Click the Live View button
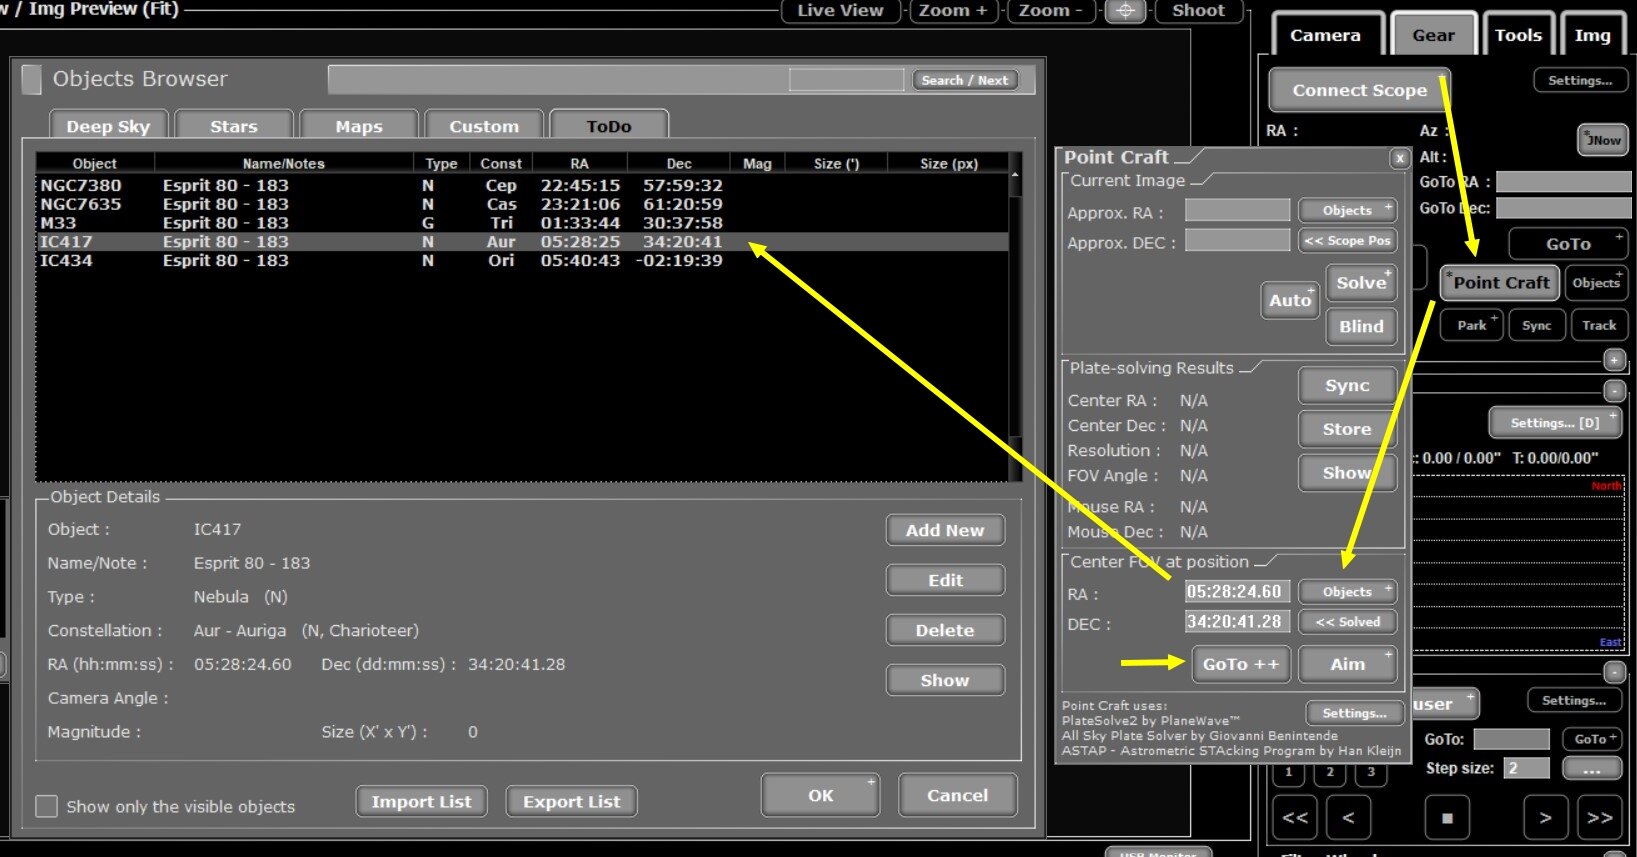 tap(840, 11)
